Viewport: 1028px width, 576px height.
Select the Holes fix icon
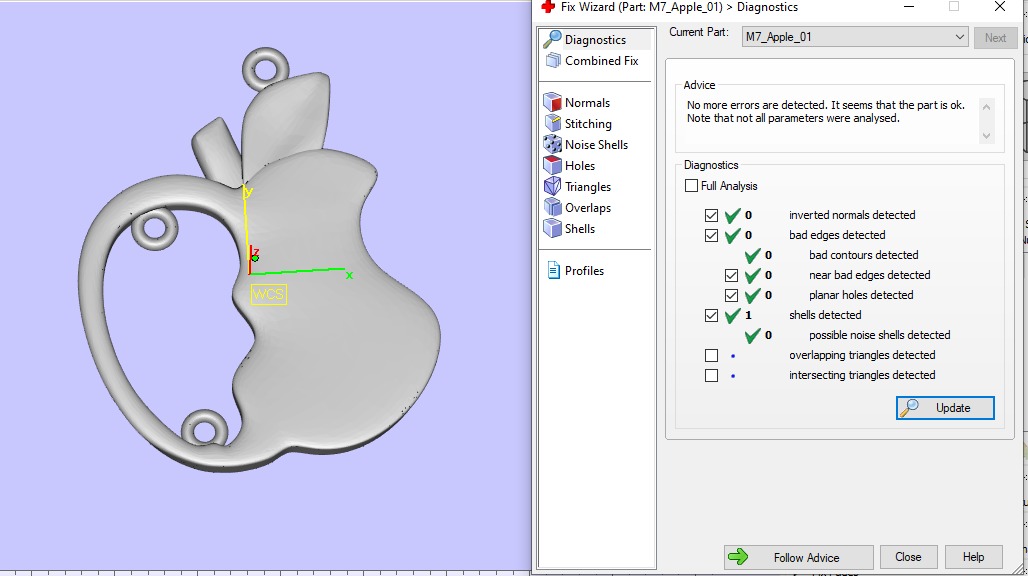553,165
